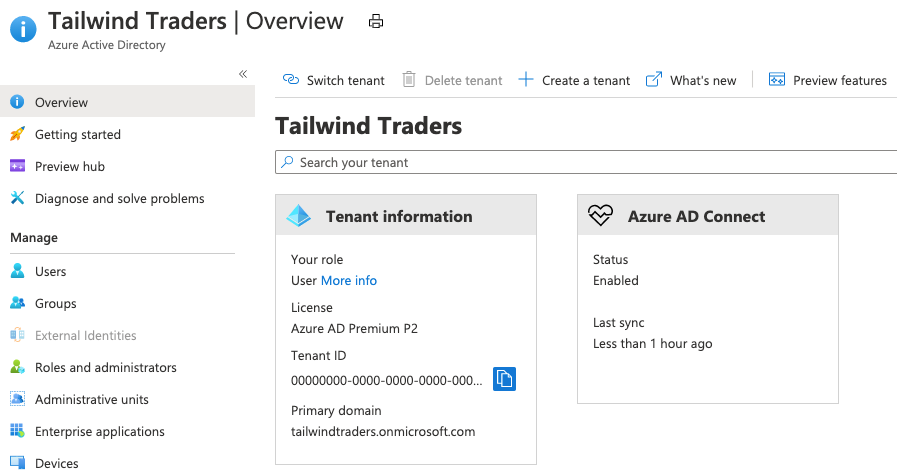Click the Tenant information pyramid icon
Viewport: 897px width, 475px height.
pos(299,216)
